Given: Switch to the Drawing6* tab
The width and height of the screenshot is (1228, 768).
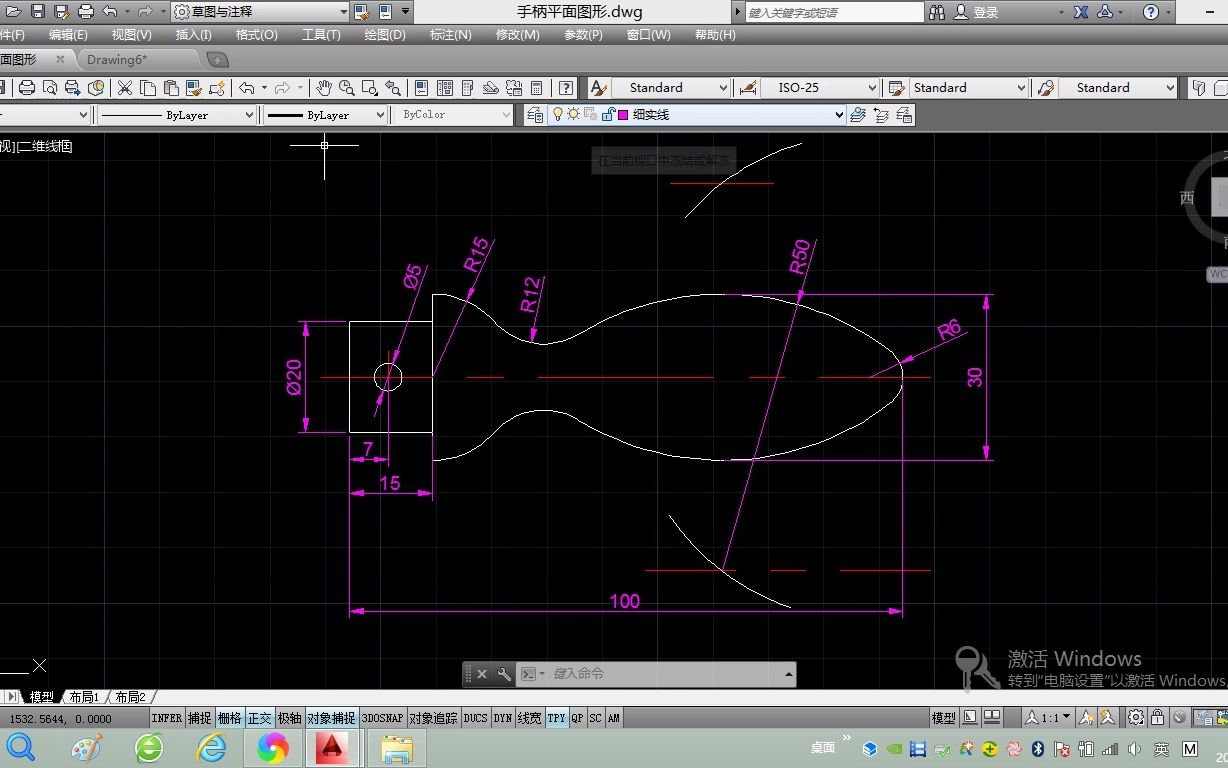Looking at the screenshot, I should [117, 60].
